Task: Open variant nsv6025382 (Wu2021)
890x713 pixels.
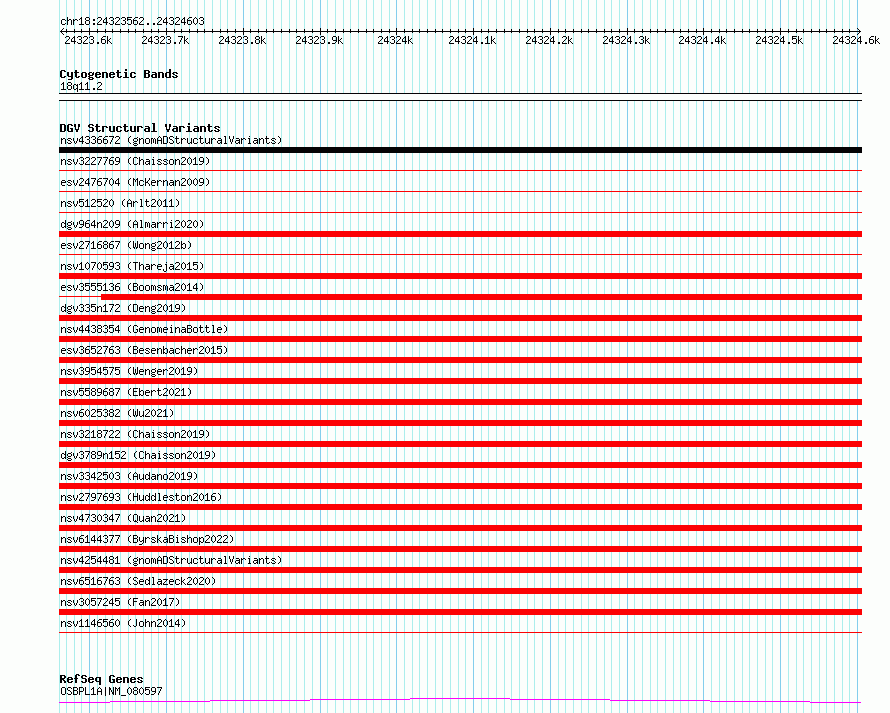Action: pos(117,413)
